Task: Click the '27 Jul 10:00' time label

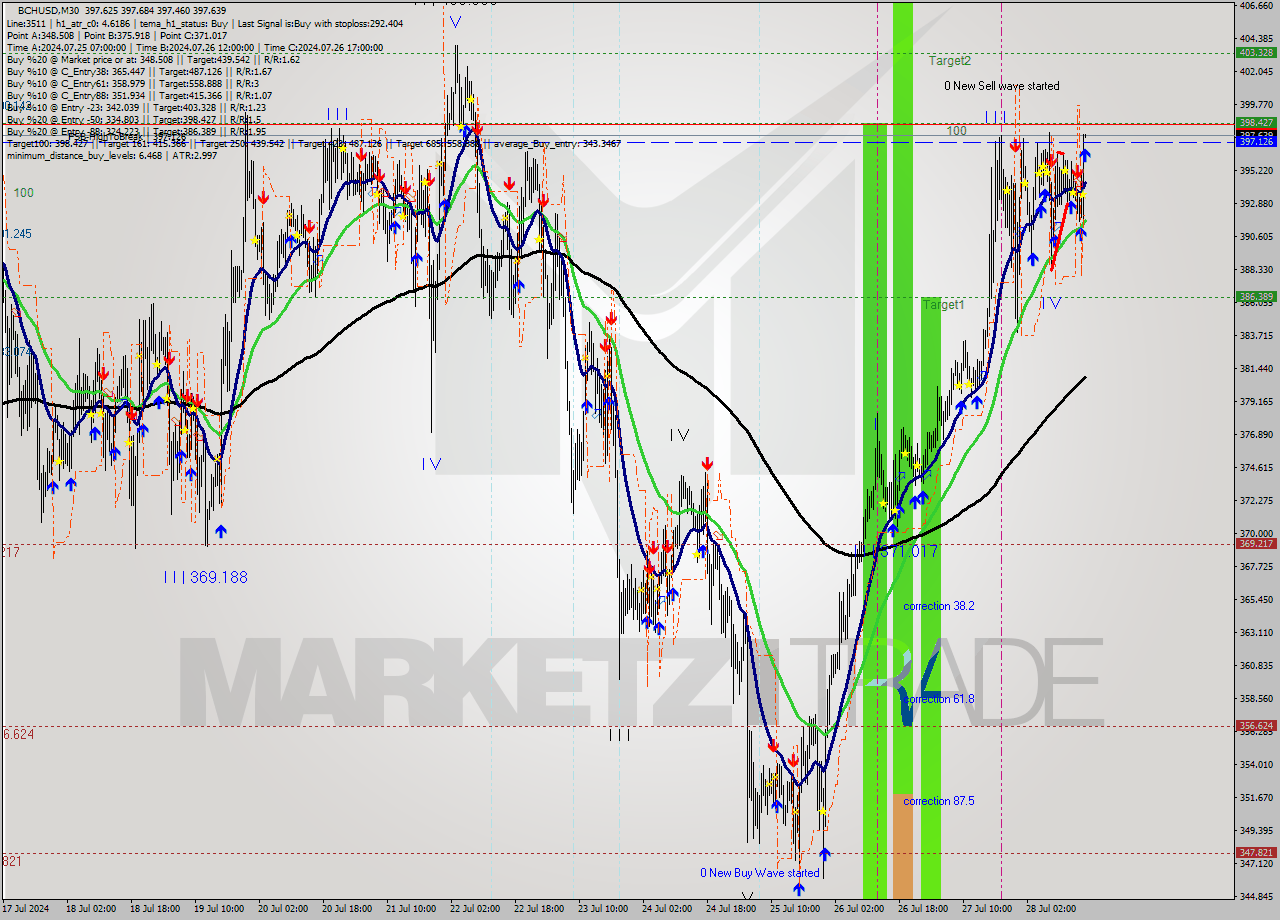Action: pos(987,909)
